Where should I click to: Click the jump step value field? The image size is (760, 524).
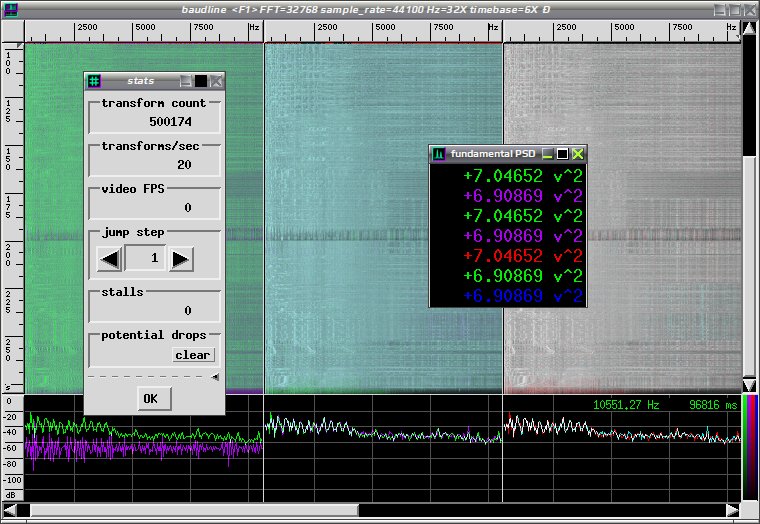pyautogui.click(x=145, y=257)
